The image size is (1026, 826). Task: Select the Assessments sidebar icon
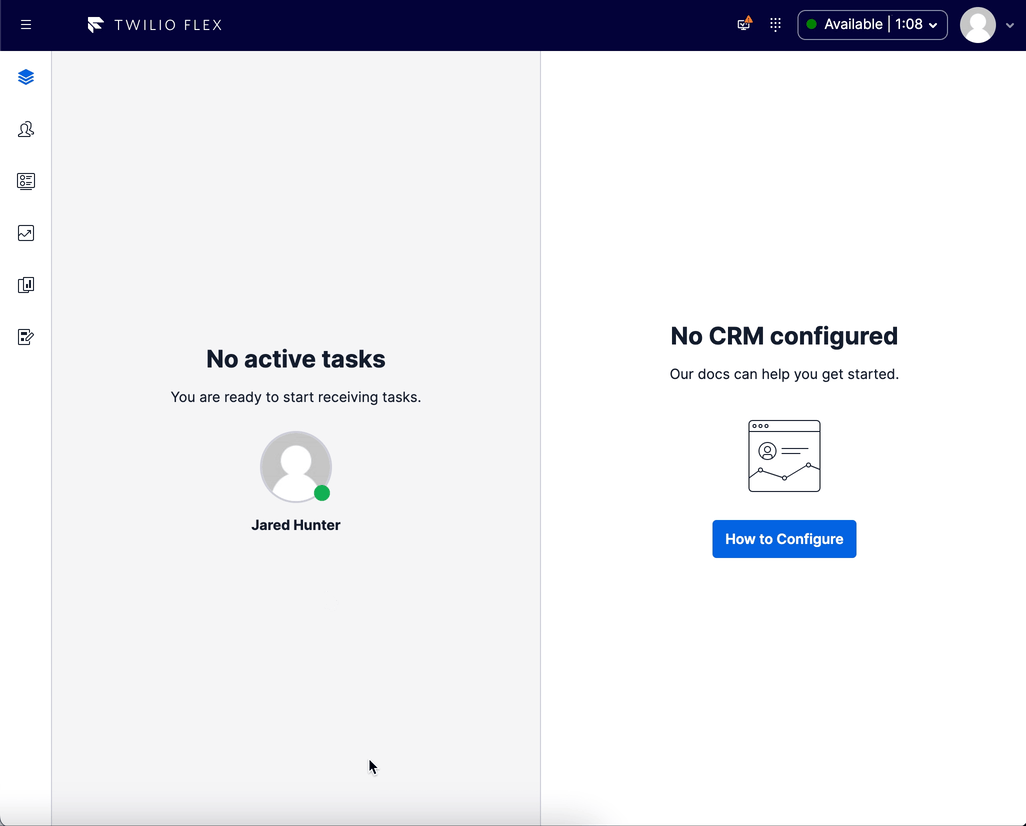[x=25, y=337]
